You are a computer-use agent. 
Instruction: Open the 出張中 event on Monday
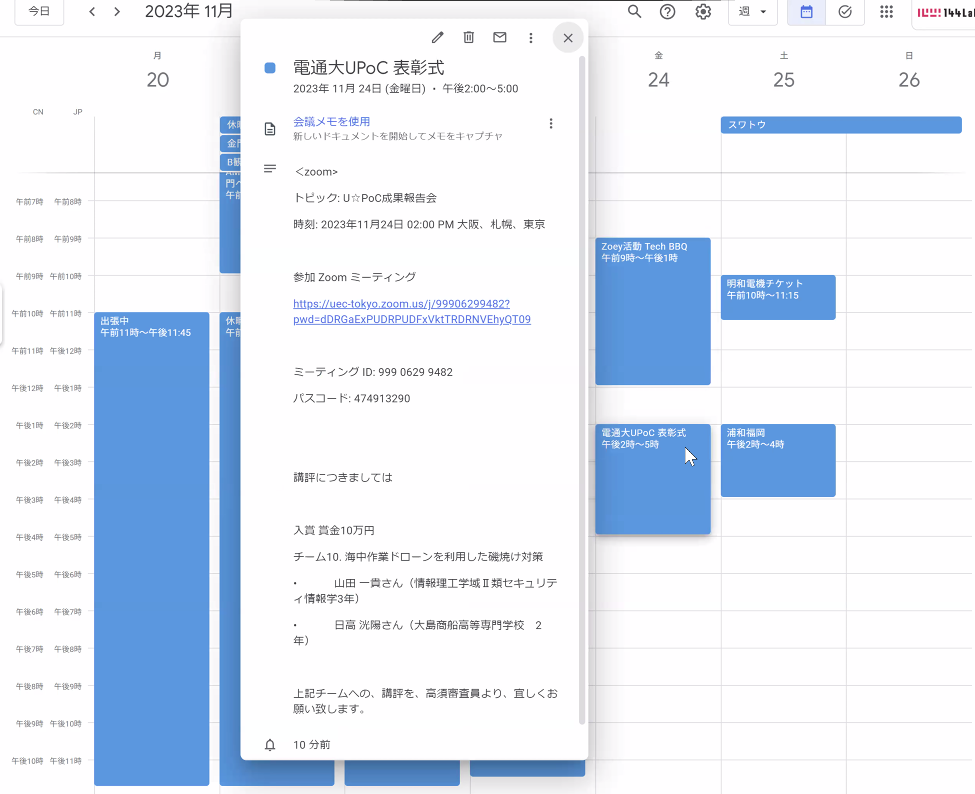point(152,548)
